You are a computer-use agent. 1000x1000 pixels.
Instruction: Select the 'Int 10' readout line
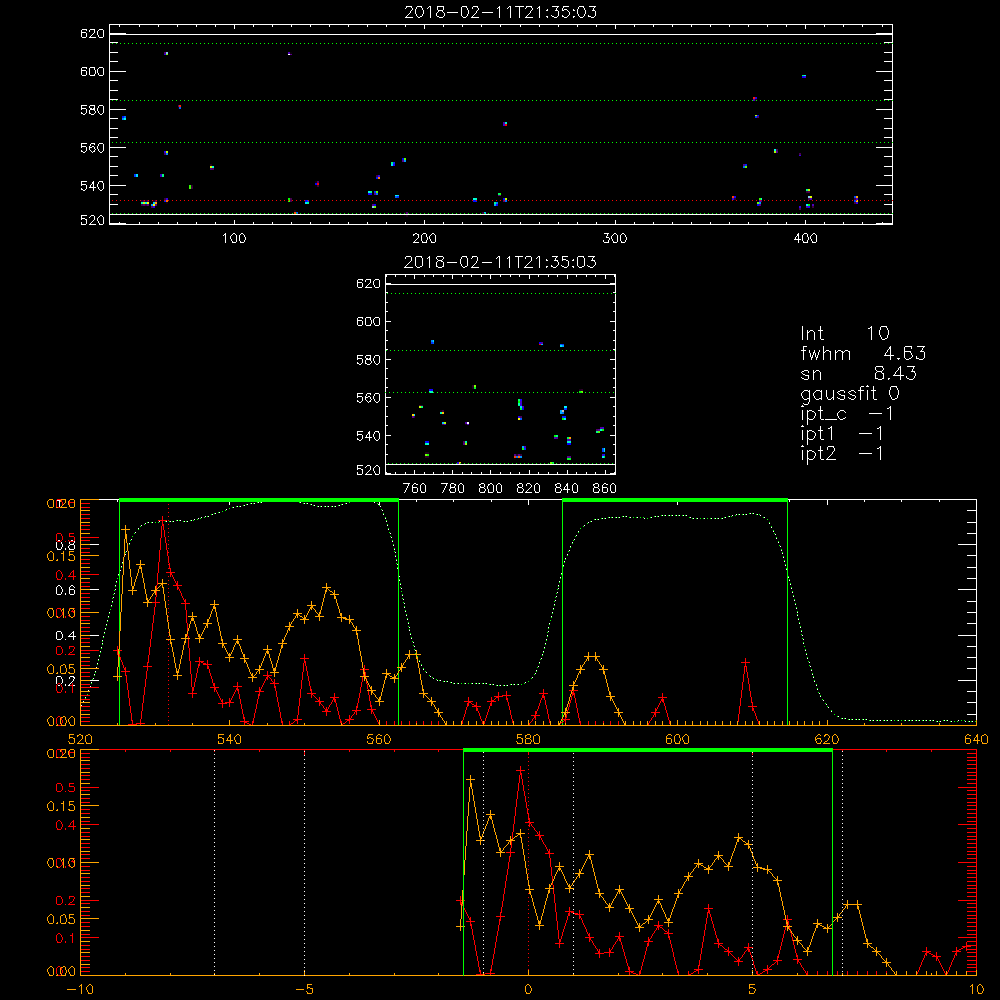point(844,333)
